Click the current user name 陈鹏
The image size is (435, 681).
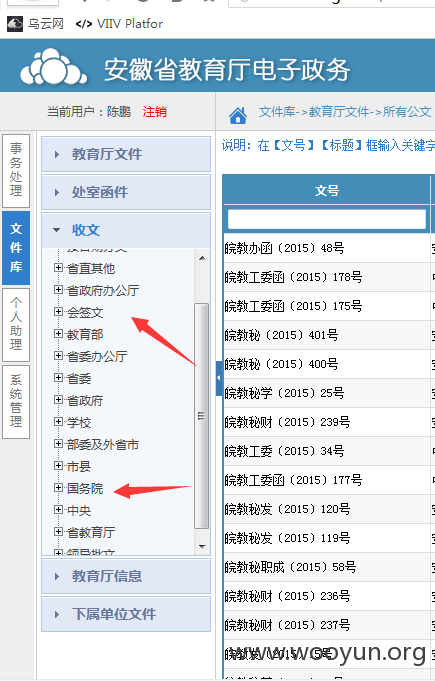click(x=119, y=112)
